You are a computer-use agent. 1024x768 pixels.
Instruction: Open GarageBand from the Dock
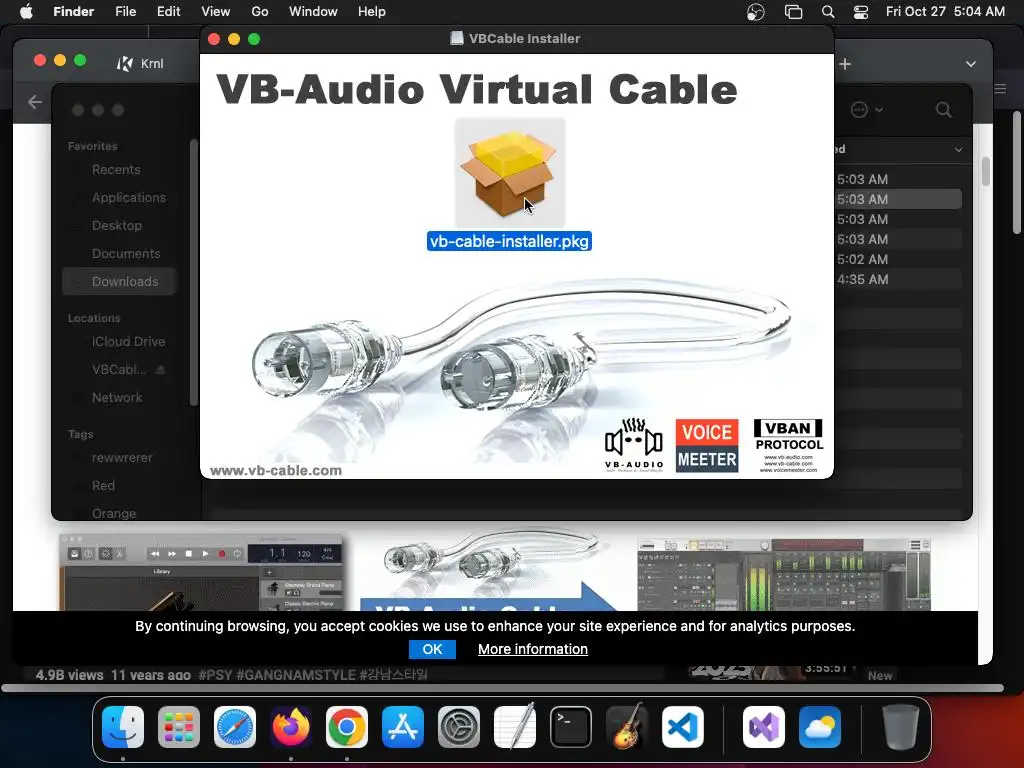(627, 727)
